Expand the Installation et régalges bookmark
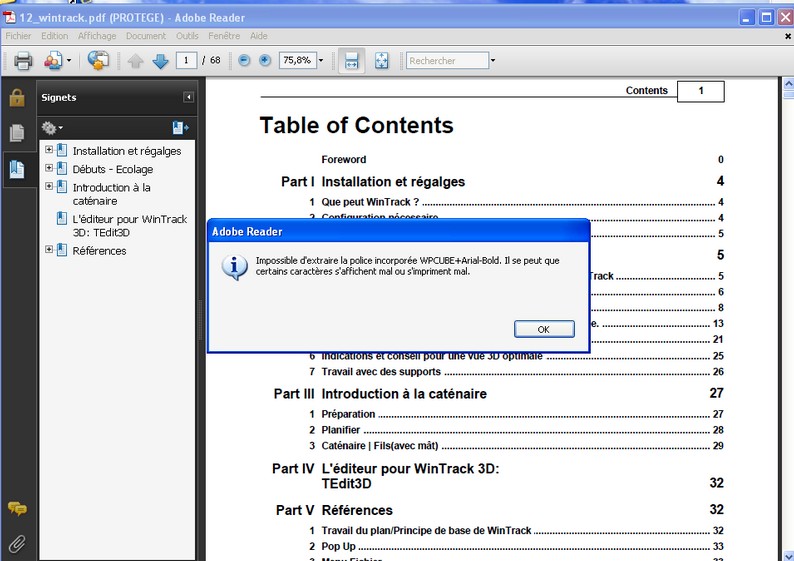Screen dimensions: 794x561 (x=49, y=149)
